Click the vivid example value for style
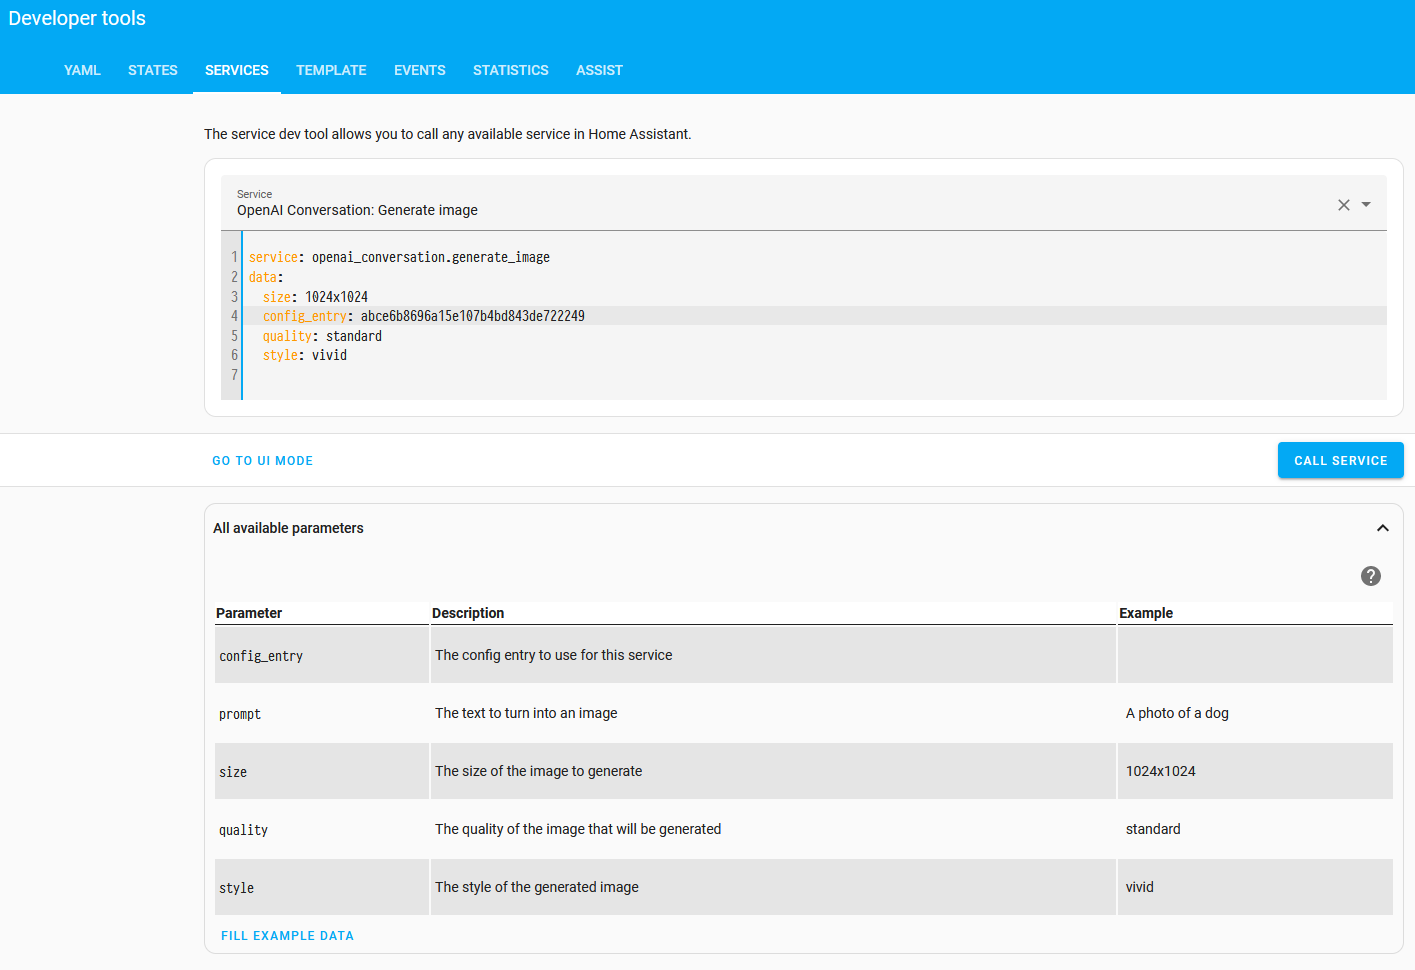 pyautogui.click(x=1139, y=887)
